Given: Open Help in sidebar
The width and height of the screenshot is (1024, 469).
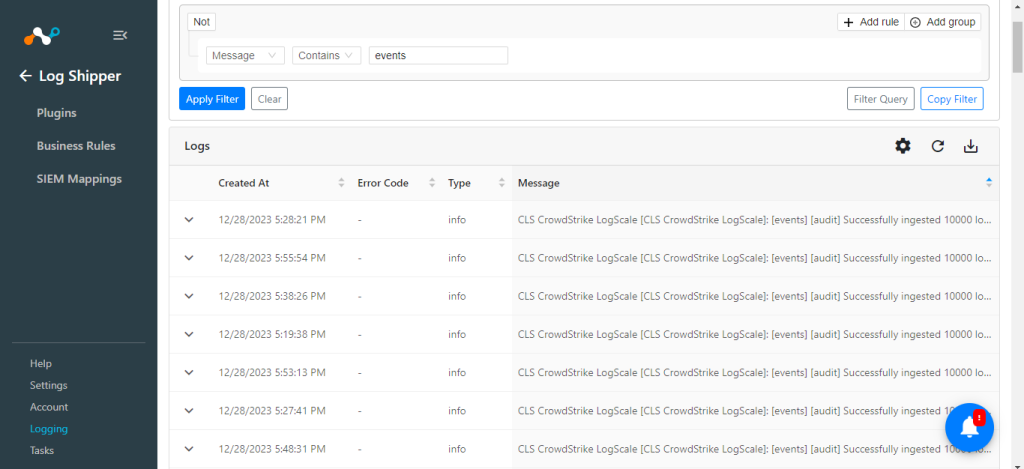Looking at the screenshot, I should pos(40,364).
